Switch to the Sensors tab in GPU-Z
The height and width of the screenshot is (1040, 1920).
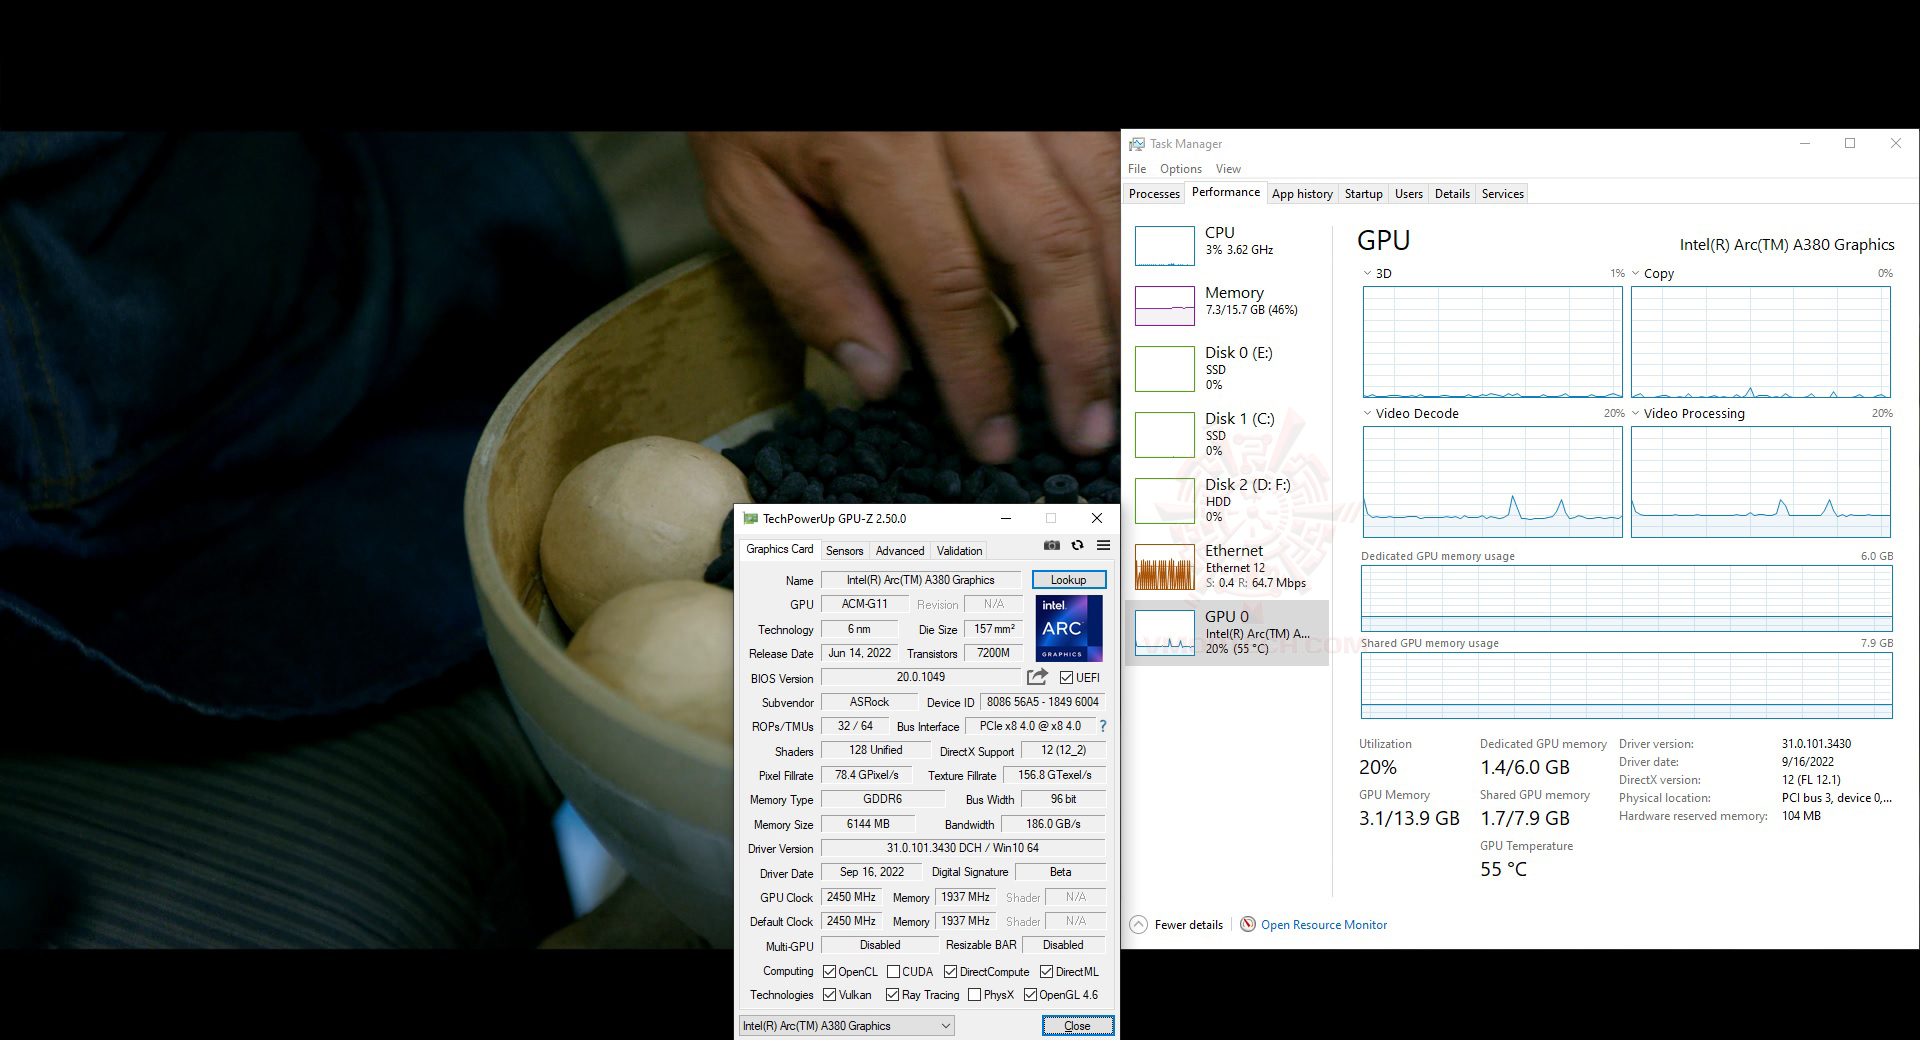pos(845,550)
